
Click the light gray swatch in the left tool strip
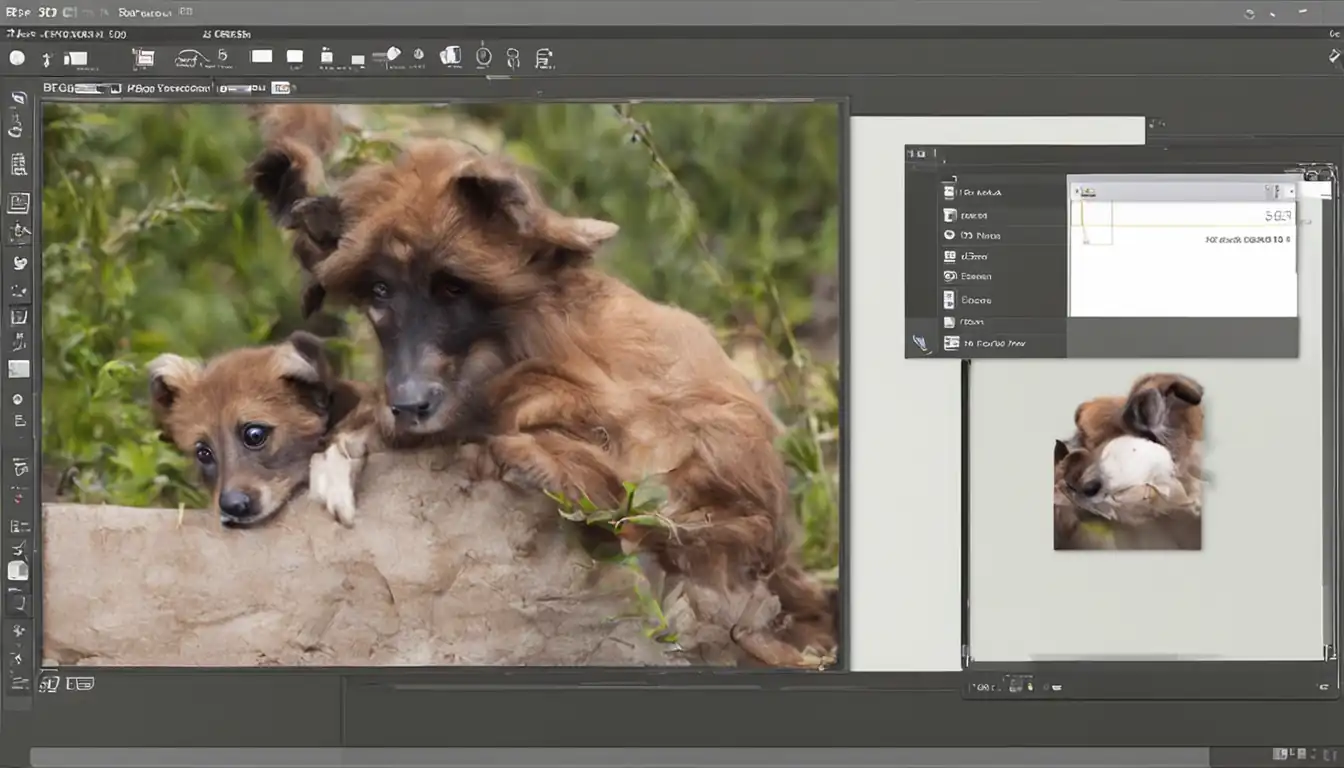pyautogui.click(x=19, y=369)
